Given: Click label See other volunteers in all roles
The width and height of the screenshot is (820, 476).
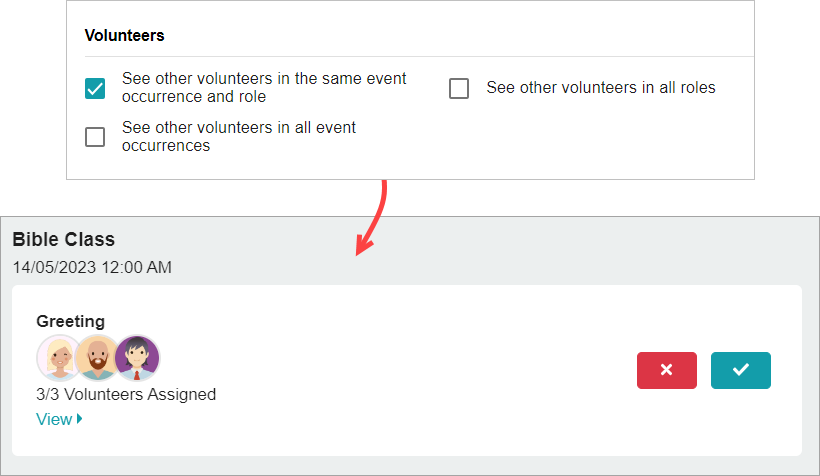Looking at the screenshot, I should click(601, 87).
